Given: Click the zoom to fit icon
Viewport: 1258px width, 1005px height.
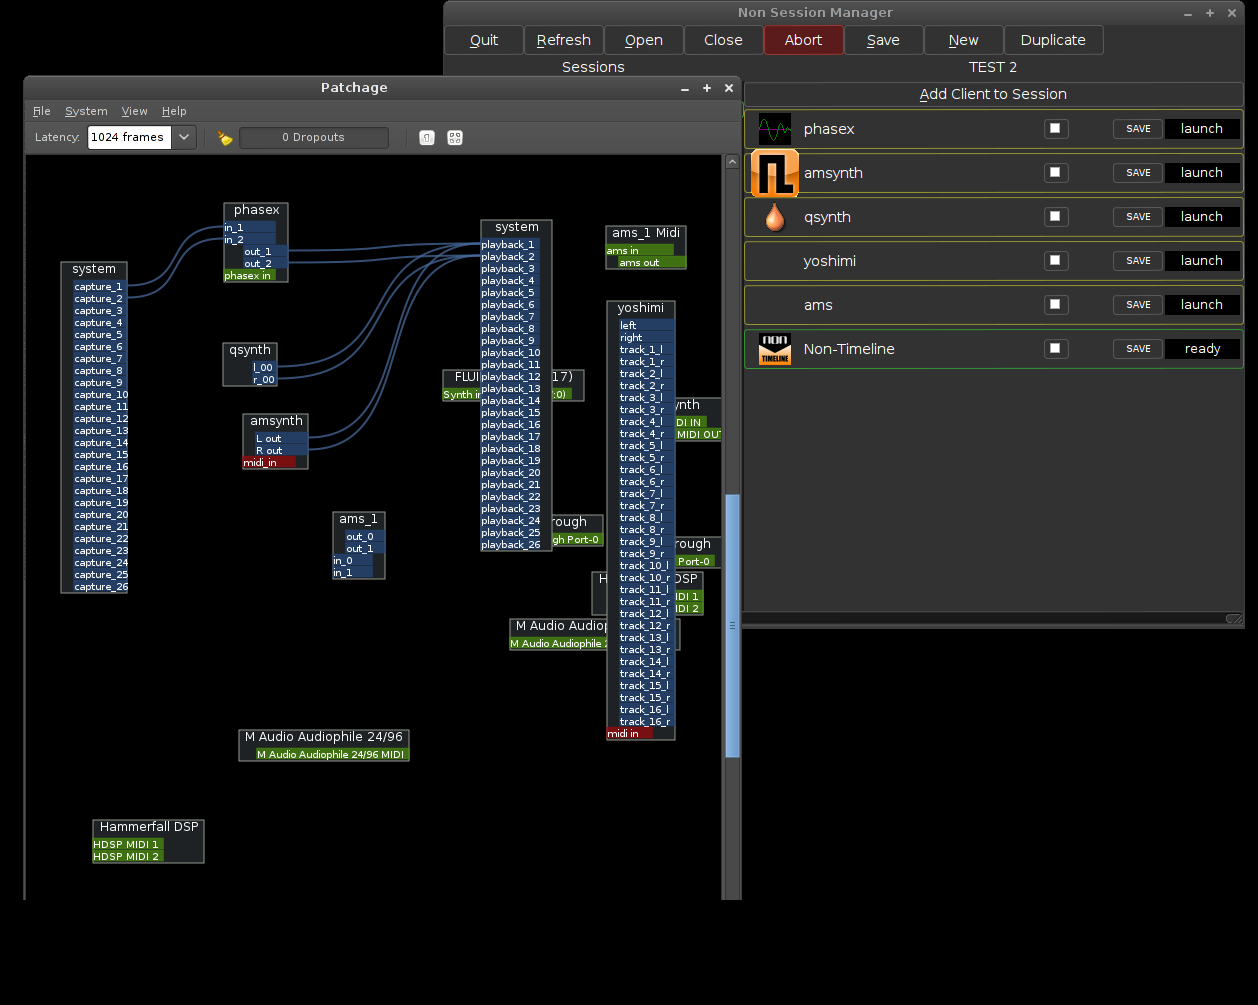Looking at the screenshot, I should 455,138.
